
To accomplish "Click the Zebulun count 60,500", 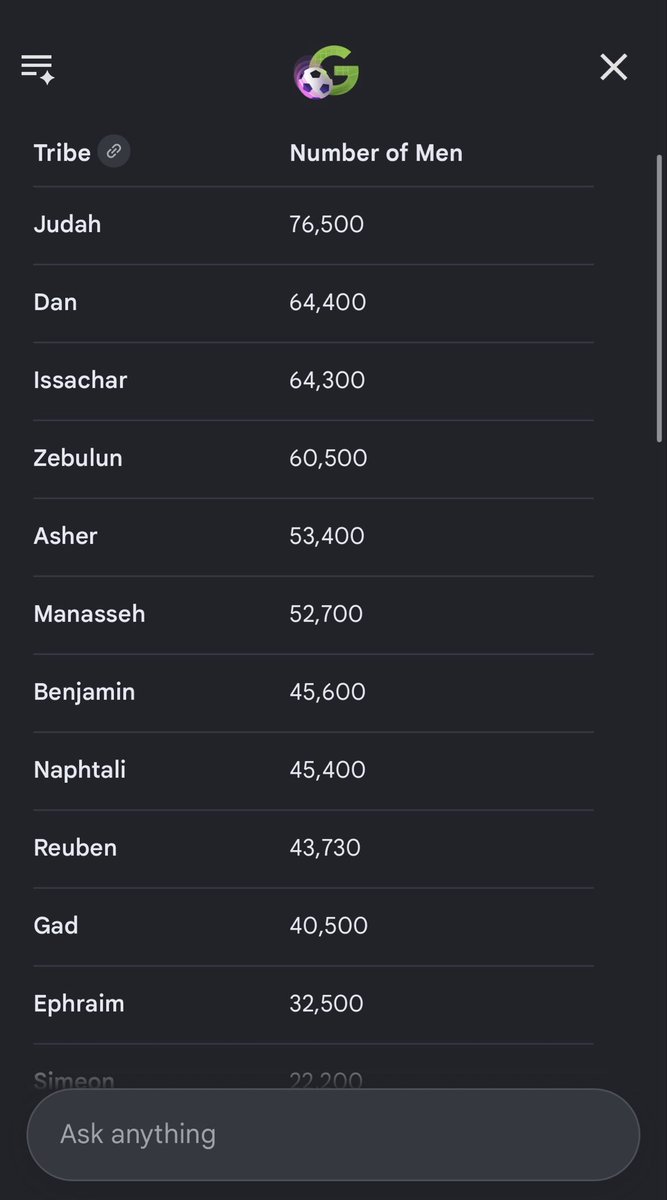I will point(328,458).
